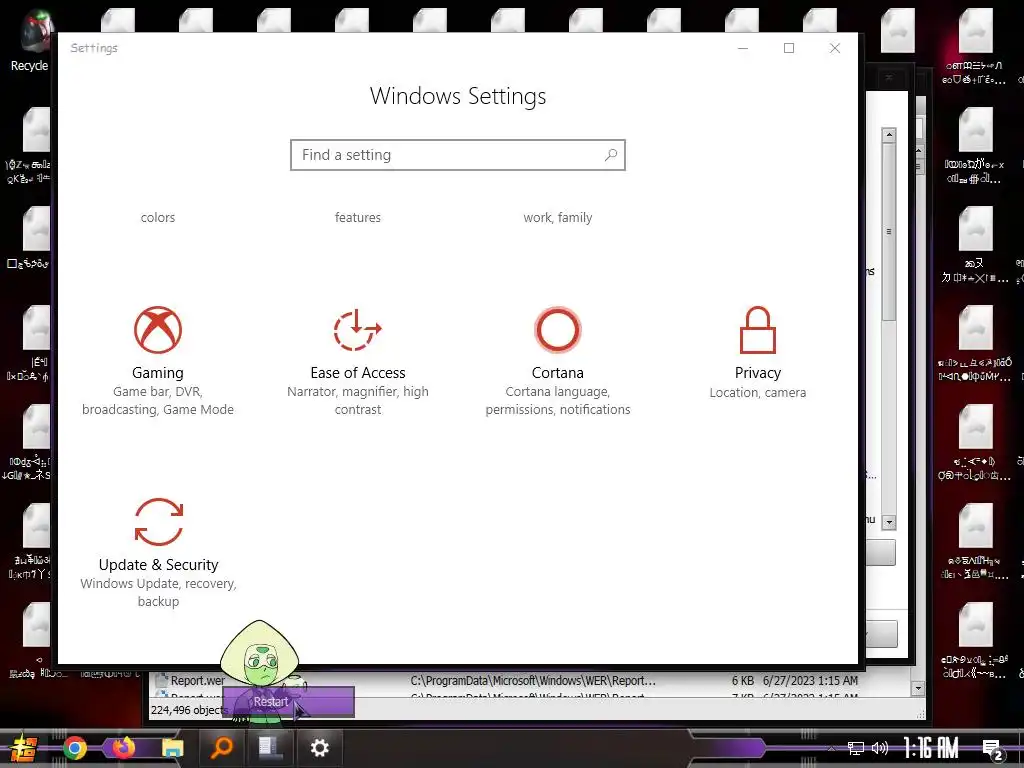The width and height of the screenshot is (1024, 768).
Task: Click the file list scroll down arrow
Action: point(918,688)
